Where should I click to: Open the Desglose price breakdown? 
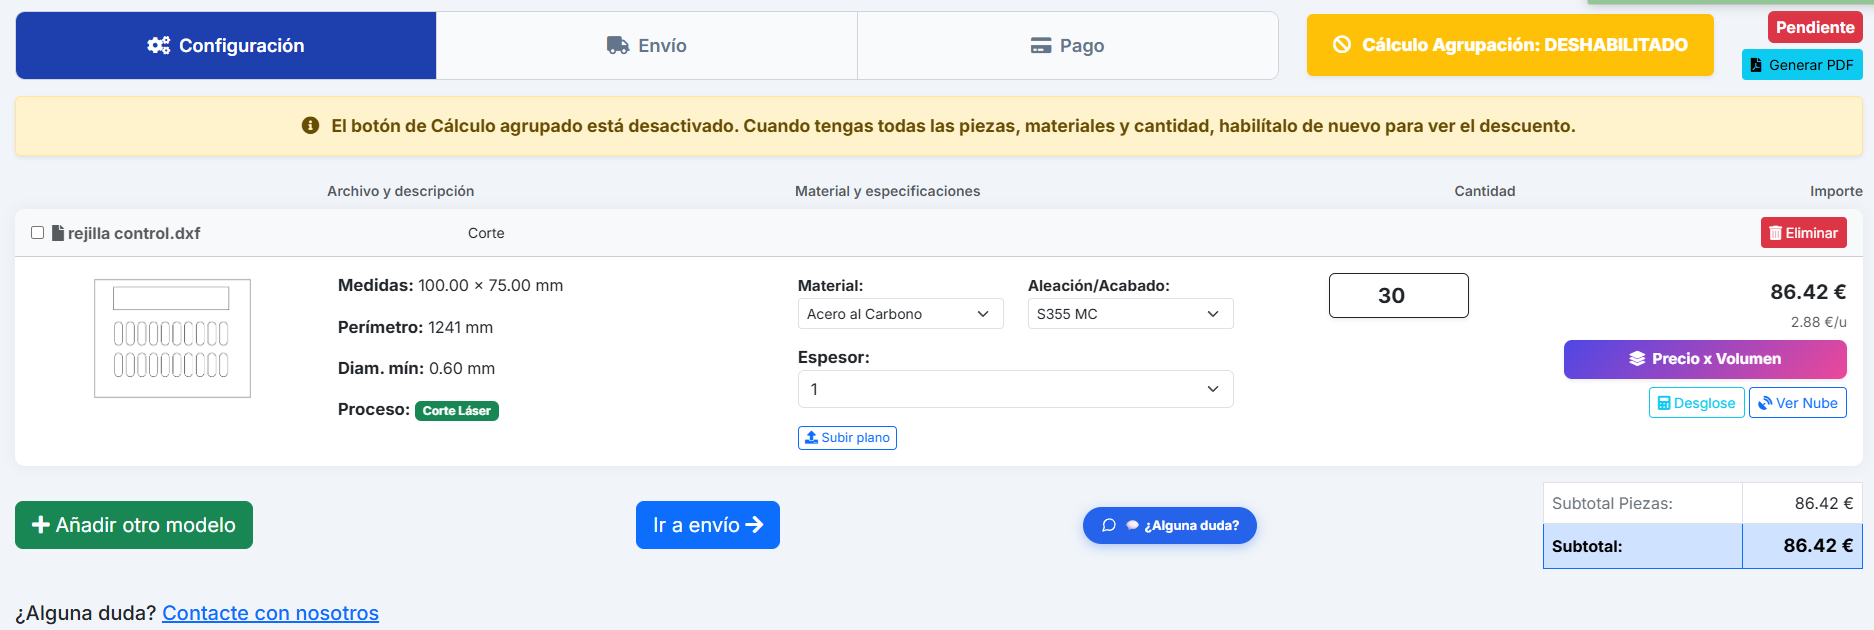click(x=1696, y=403)
